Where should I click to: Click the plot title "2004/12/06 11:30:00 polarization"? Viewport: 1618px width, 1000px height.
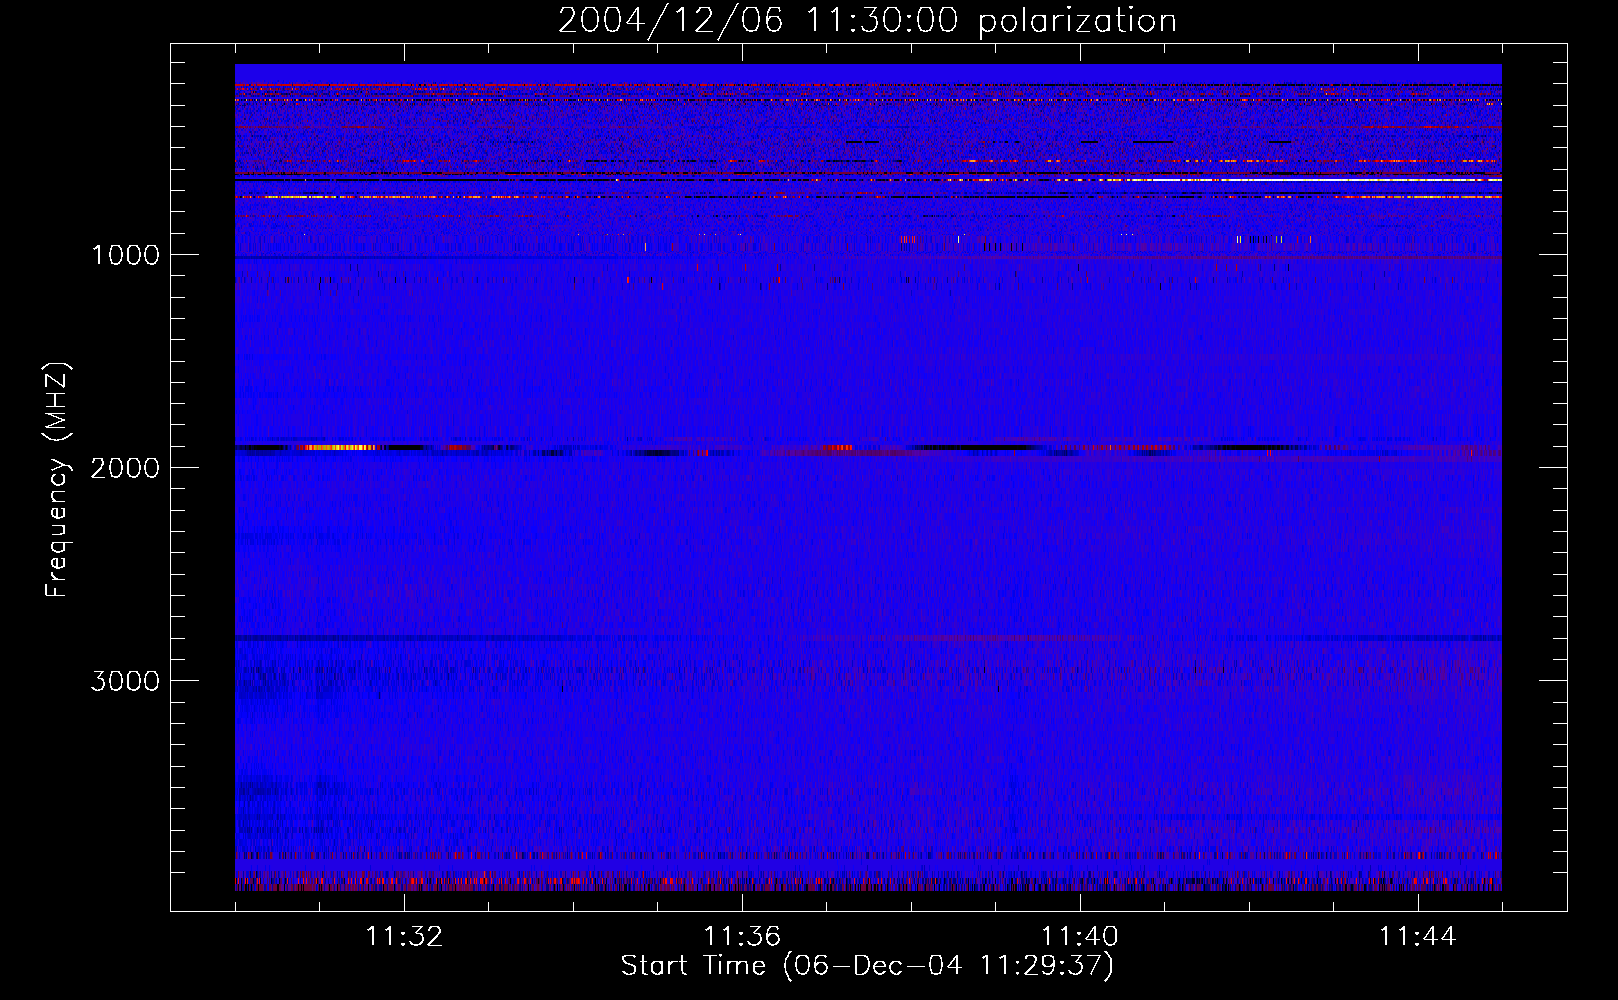(867, 21)
